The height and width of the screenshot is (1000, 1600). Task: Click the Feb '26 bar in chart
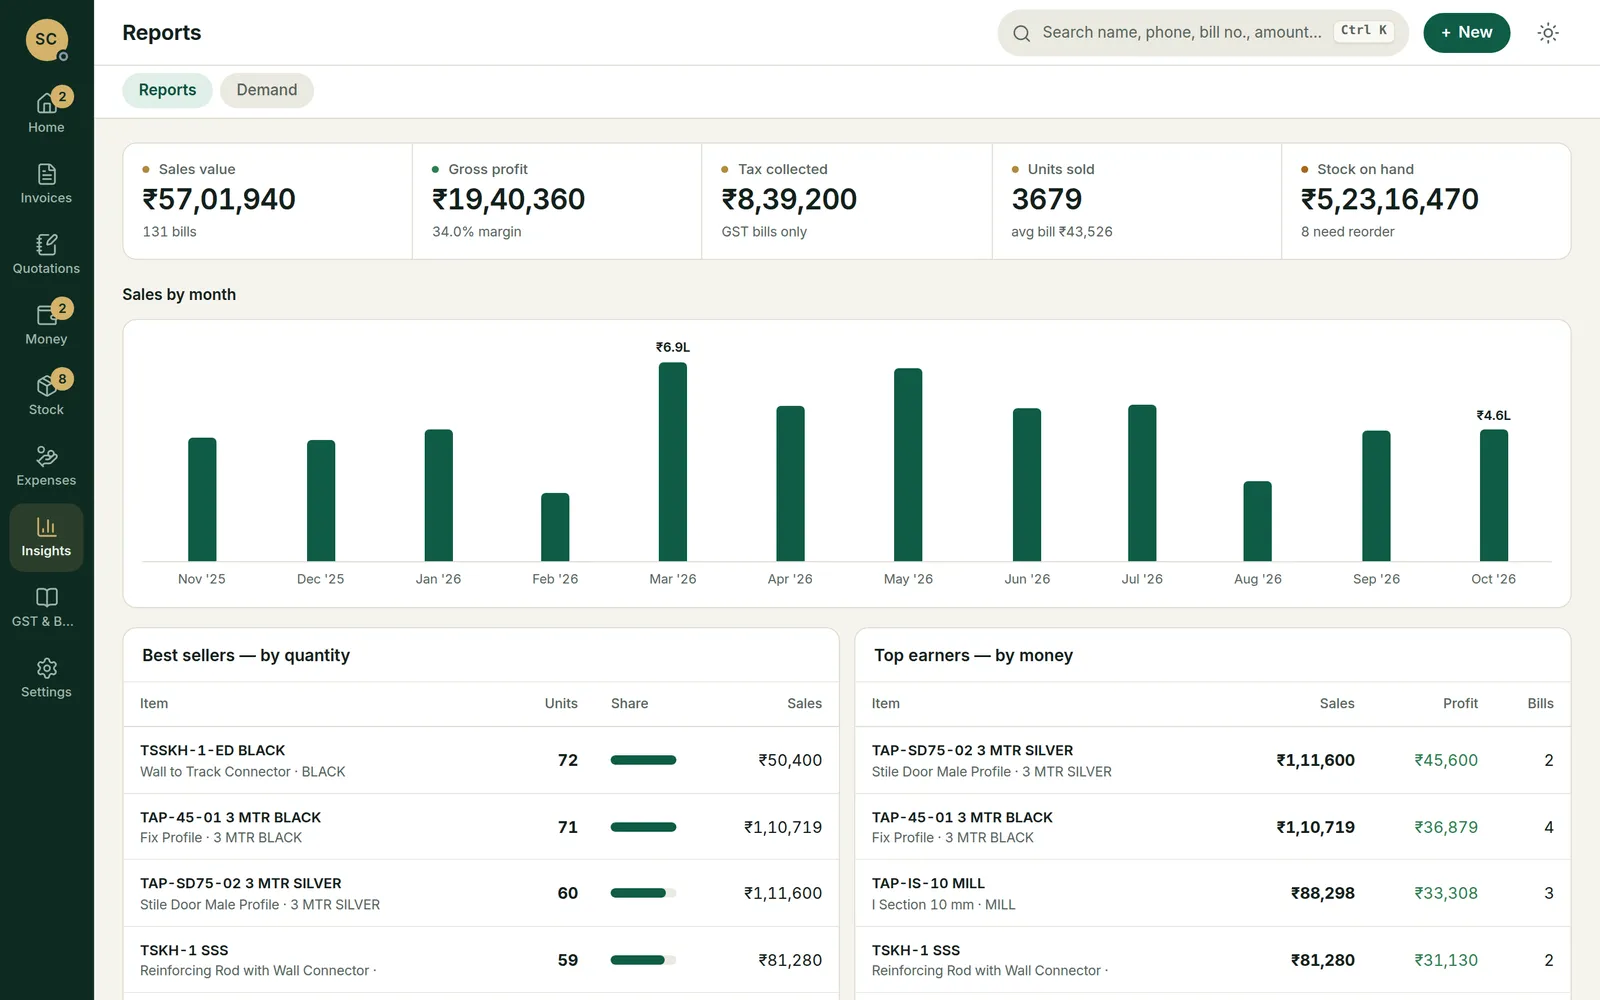coord(555,527)
